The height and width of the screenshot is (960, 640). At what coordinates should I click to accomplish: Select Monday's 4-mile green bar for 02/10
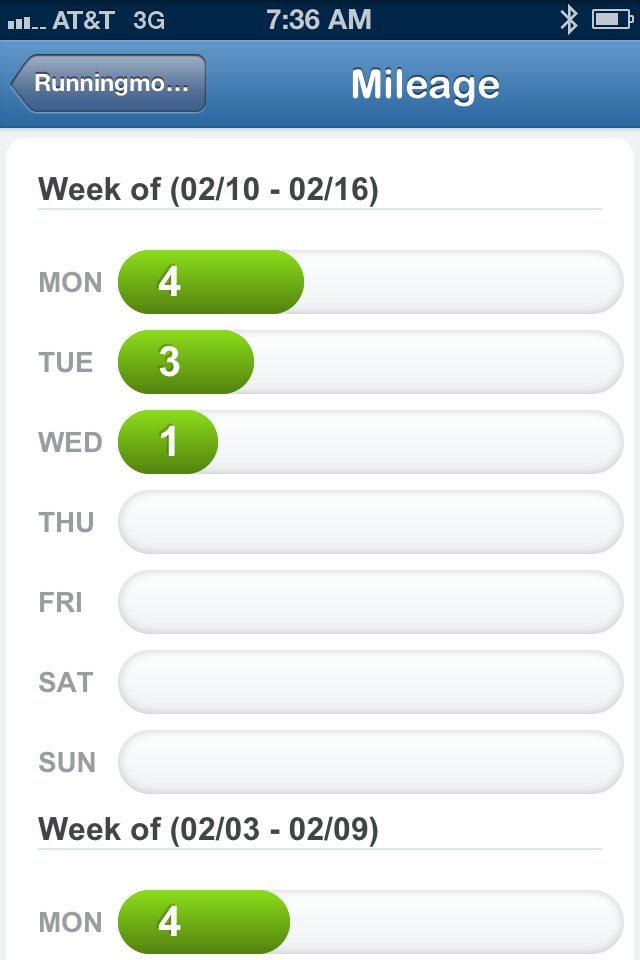[x=211, y=282]
